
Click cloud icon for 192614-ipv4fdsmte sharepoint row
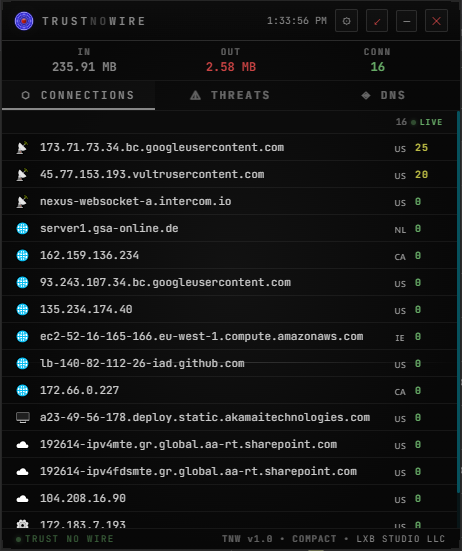click(22, 472)
